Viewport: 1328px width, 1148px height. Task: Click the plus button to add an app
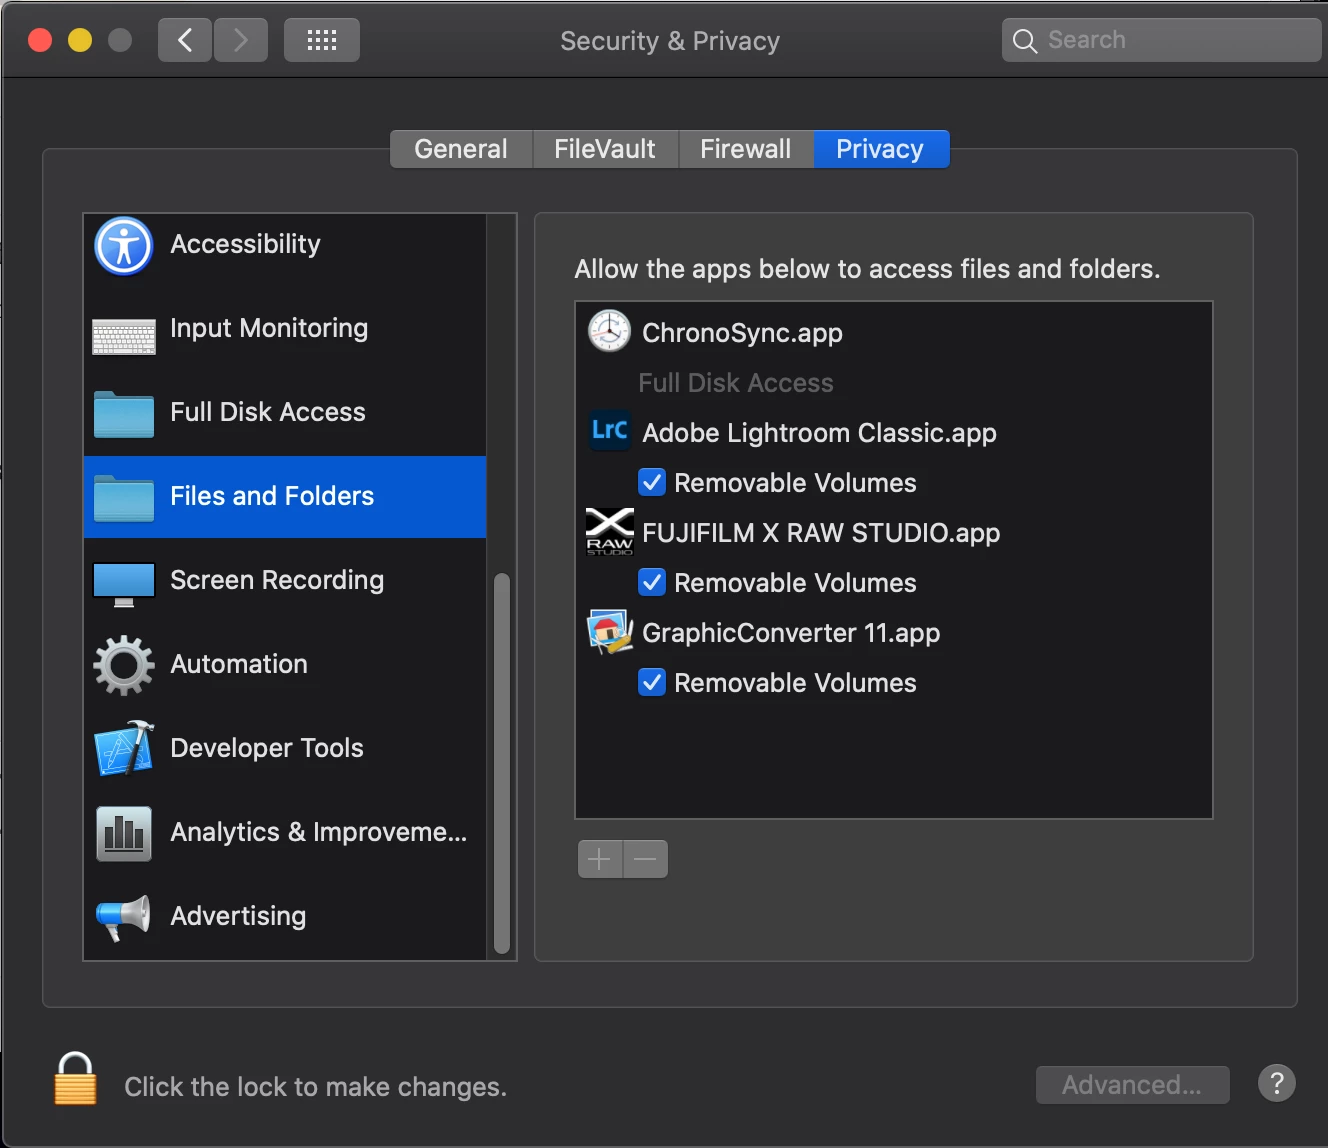[600, 859]
